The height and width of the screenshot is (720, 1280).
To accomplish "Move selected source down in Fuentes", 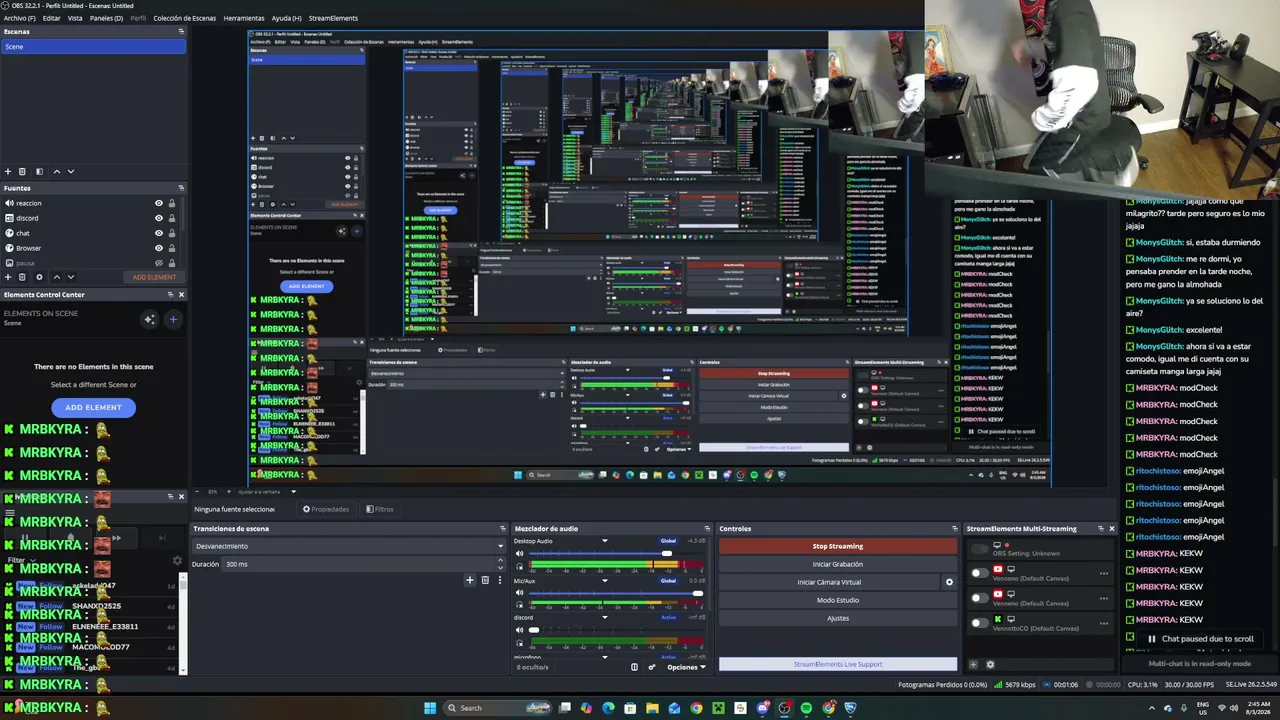I will (x=70, y=277).
